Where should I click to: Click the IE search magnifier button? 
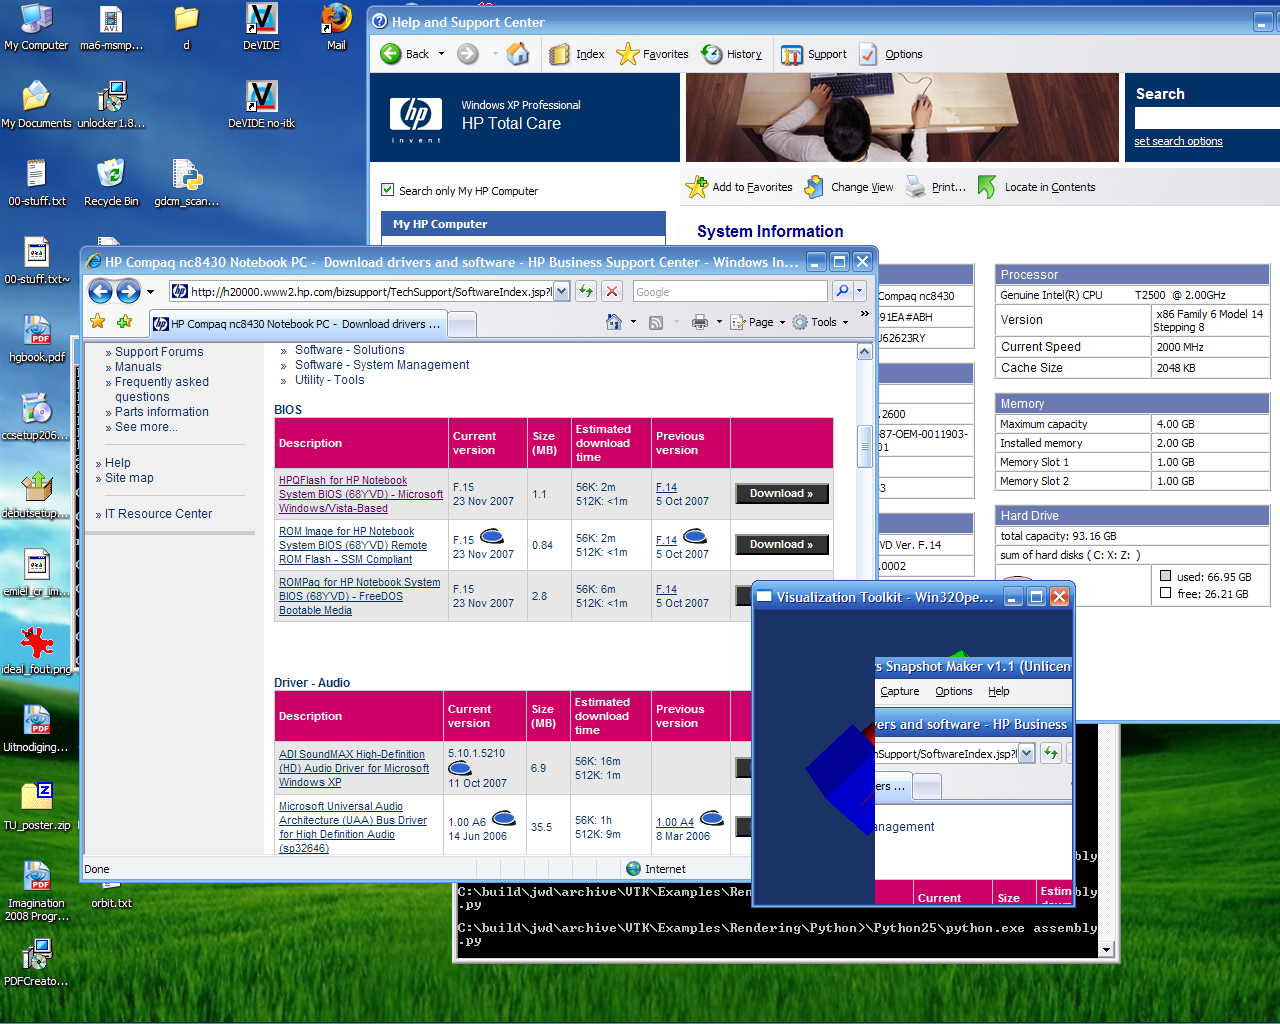(842, 291)
